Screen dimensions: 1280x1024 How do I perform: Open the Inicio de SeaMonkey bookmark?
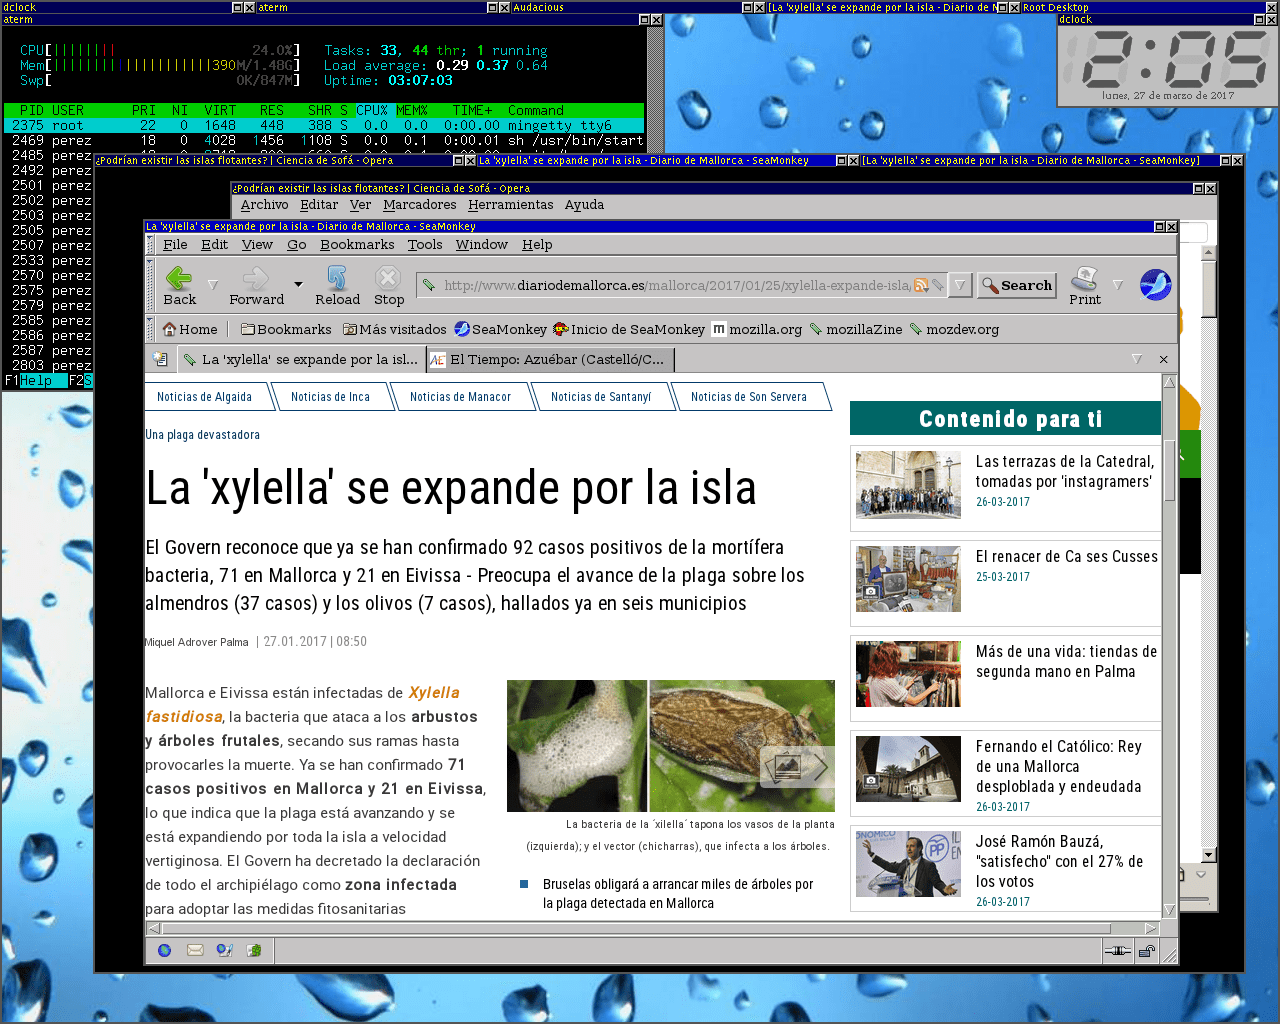[x=629, y=329]
